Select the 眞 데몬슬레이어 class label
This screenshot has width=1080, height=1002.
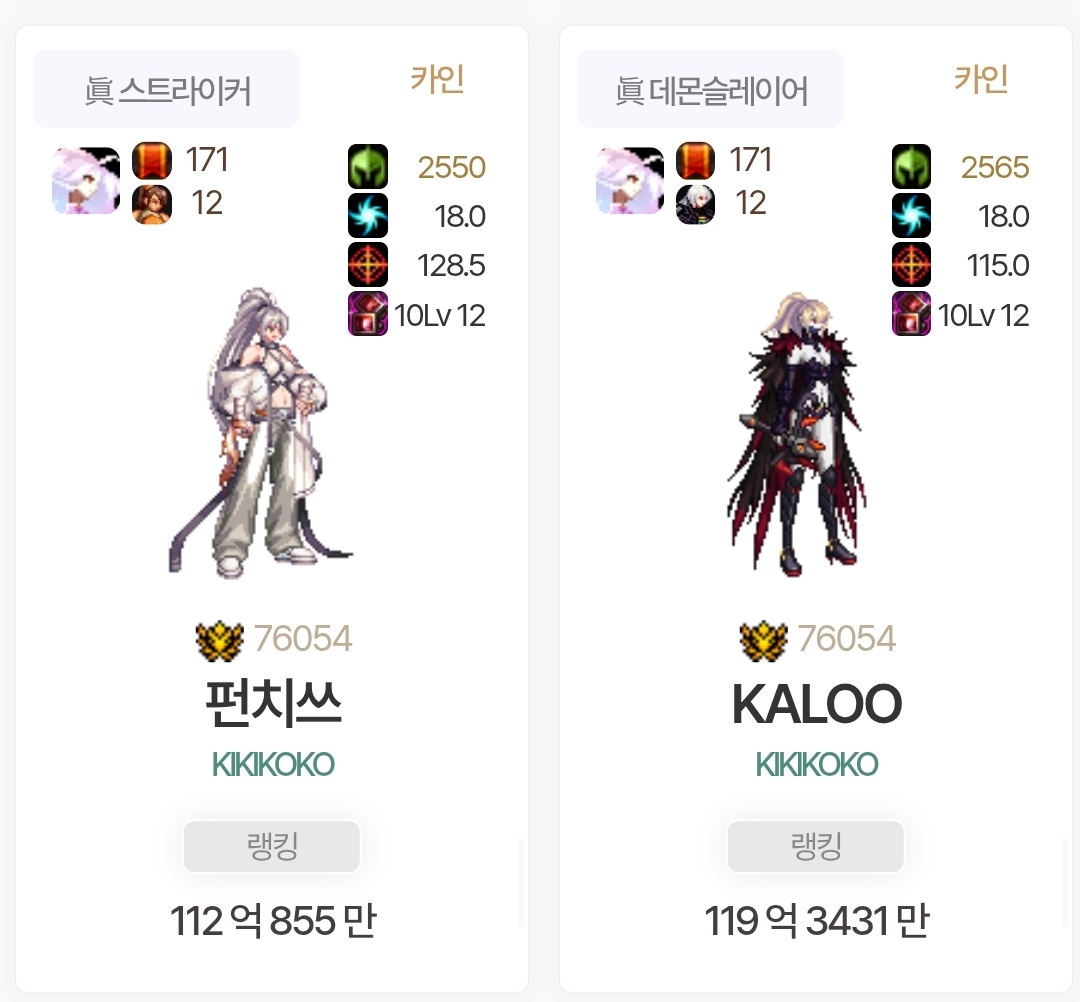pyautogui.click(x=710, y=89)
